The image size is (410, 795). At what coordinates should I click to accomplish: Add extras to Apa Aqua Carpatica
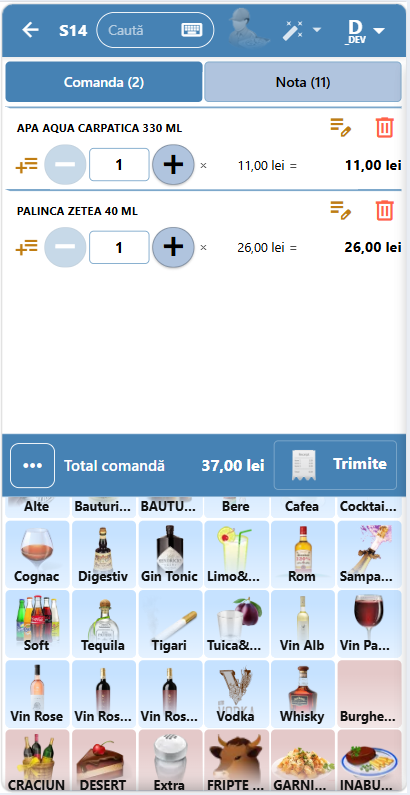click(27, 165)
